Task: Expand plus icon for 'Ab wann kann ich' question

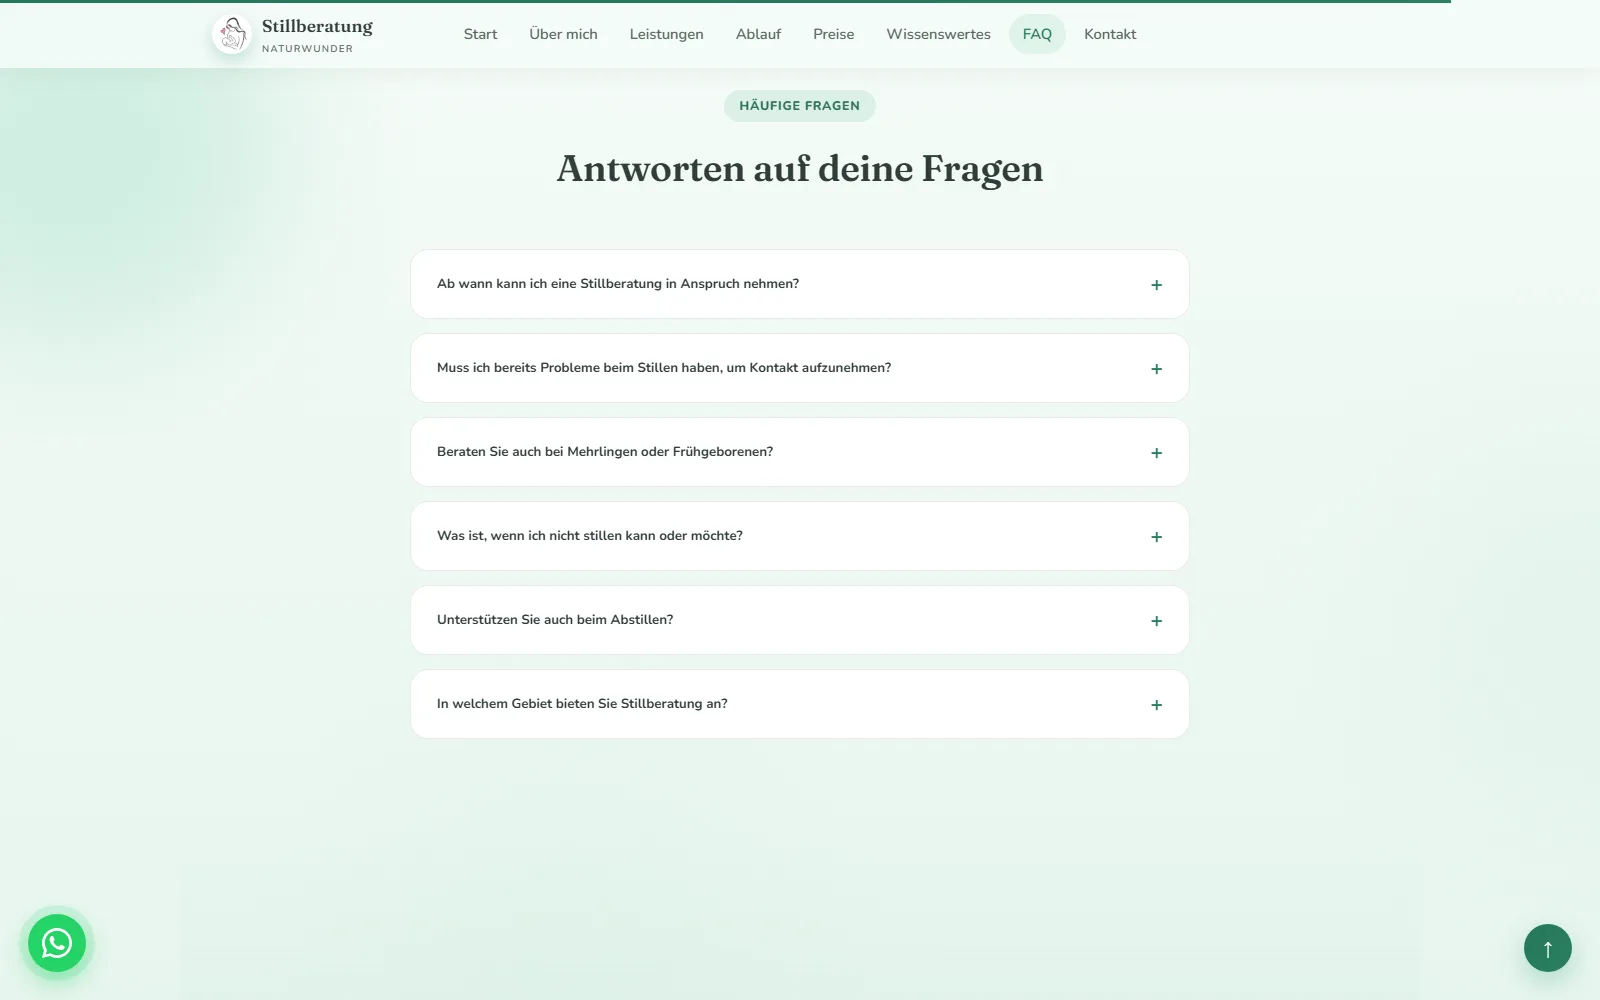Action: pos(1156,285)
